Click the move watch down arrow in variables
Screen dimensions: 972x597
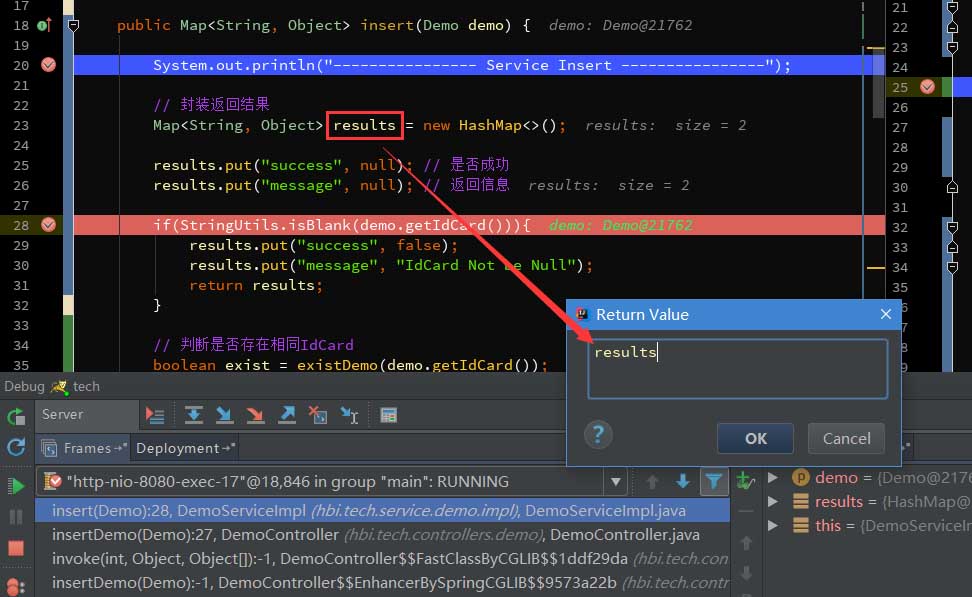(746, 573)
